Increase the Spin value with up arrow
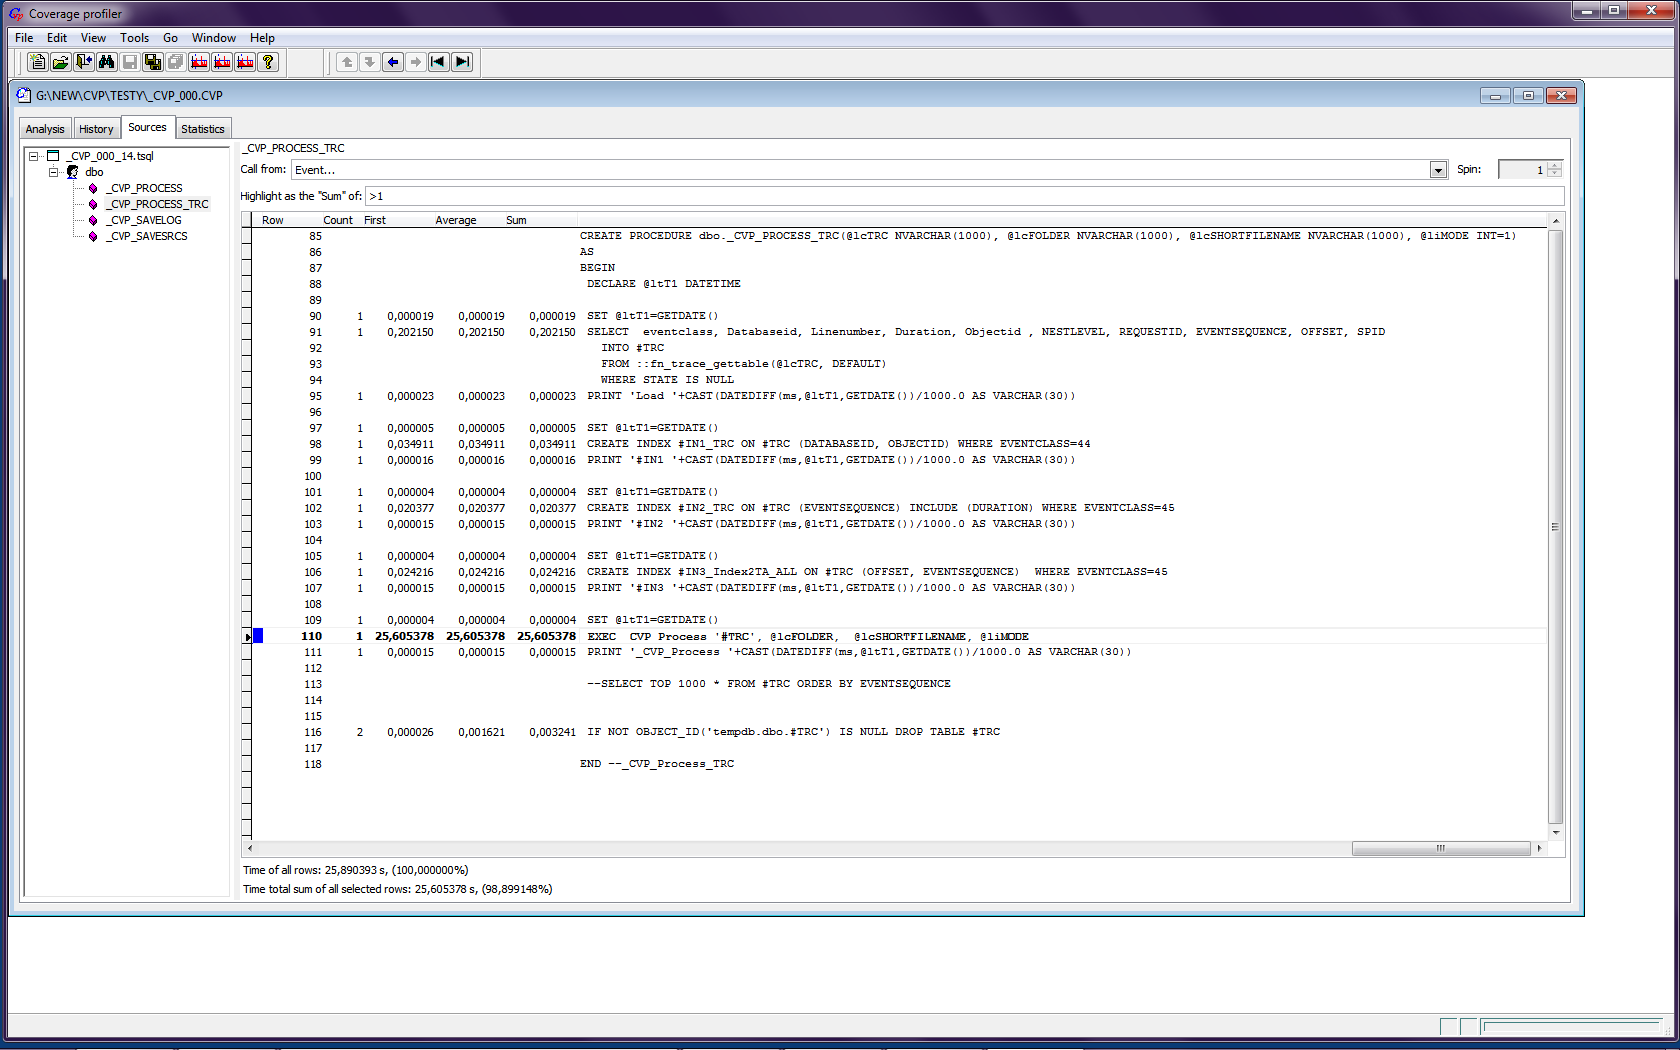Viewport: 1680px width, 1050px height. 1554,165
